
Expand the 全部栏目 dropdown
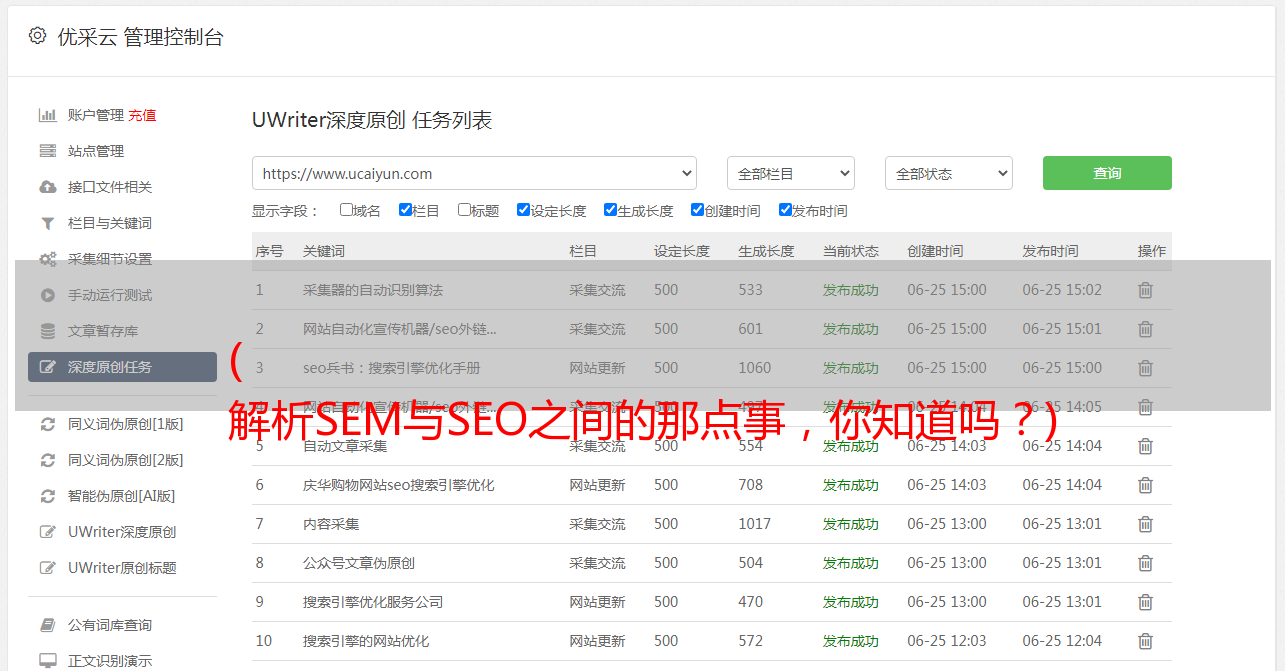(790, 173)
